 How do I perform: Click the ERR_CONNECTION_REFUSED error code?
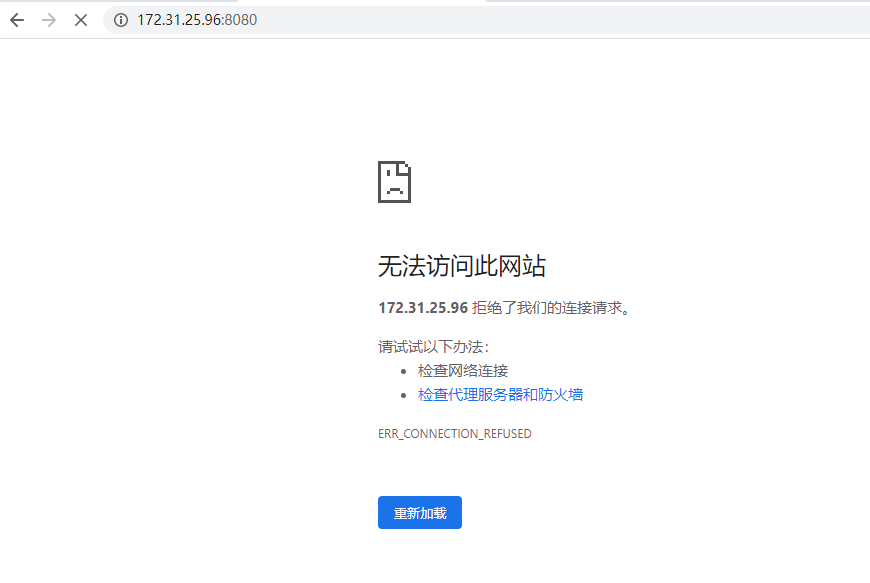(x=454, y=434)
